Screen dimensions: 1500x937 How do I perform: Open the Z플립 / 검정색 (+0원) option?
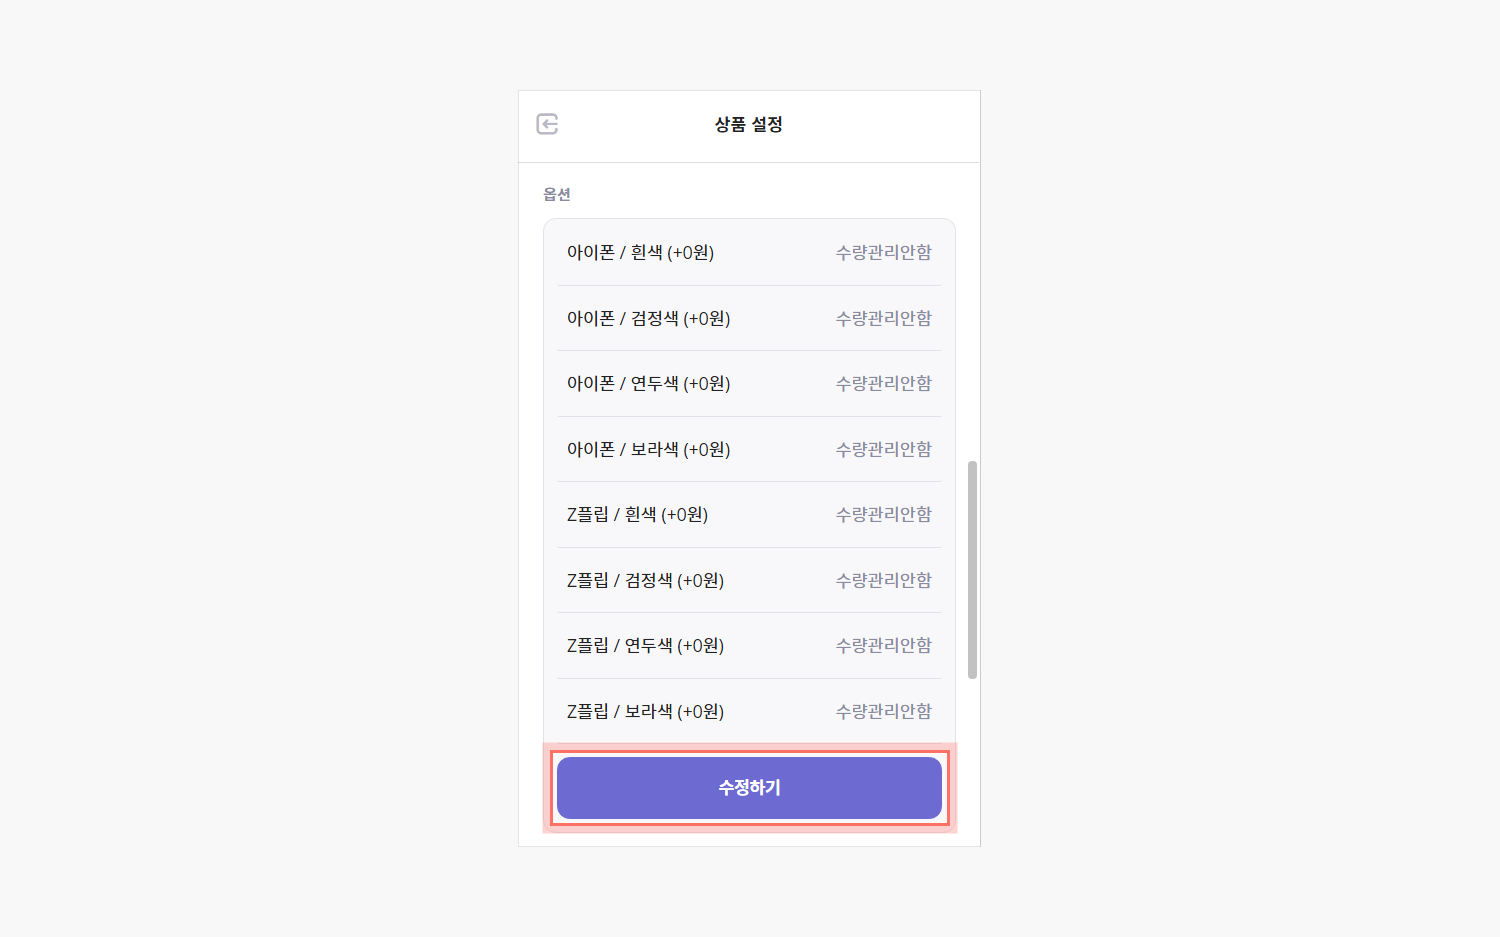pos(749,580)
